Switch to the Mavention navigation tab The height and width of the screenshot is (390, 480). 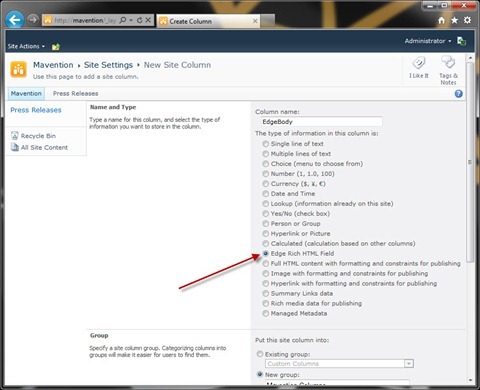tap(26, 94)
